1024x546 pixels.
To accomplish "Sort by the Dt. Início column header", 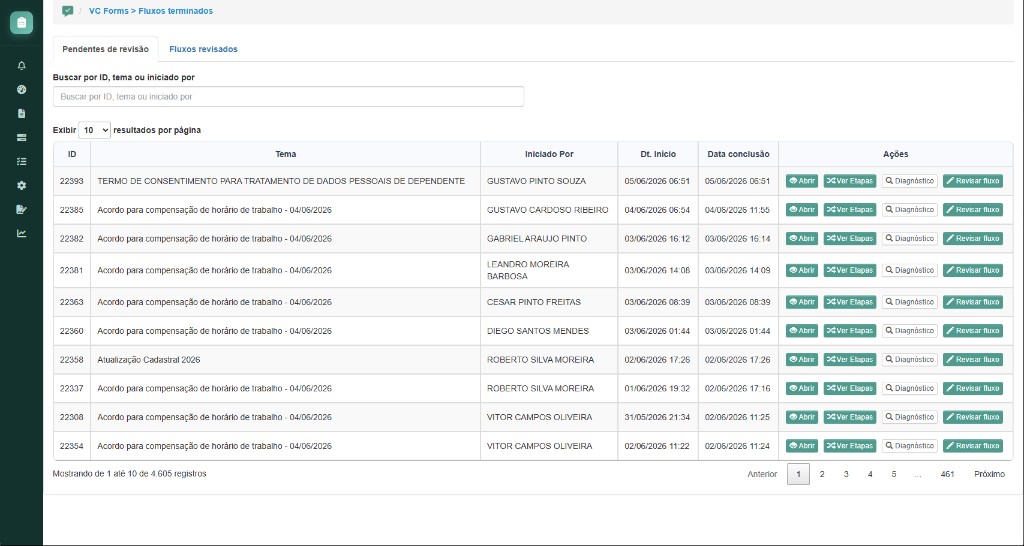I will [x=658, y=154].
